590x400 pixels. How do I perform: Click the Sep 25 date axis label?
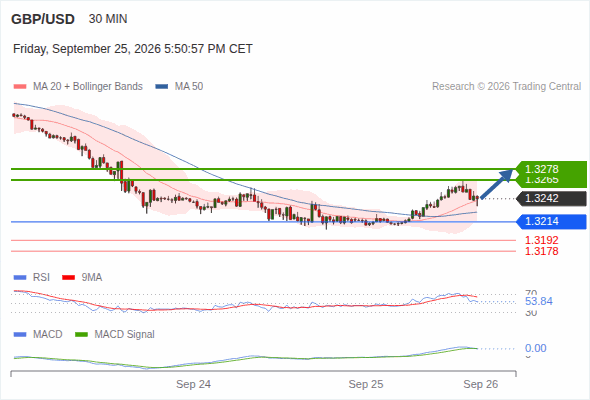[366, 384]
